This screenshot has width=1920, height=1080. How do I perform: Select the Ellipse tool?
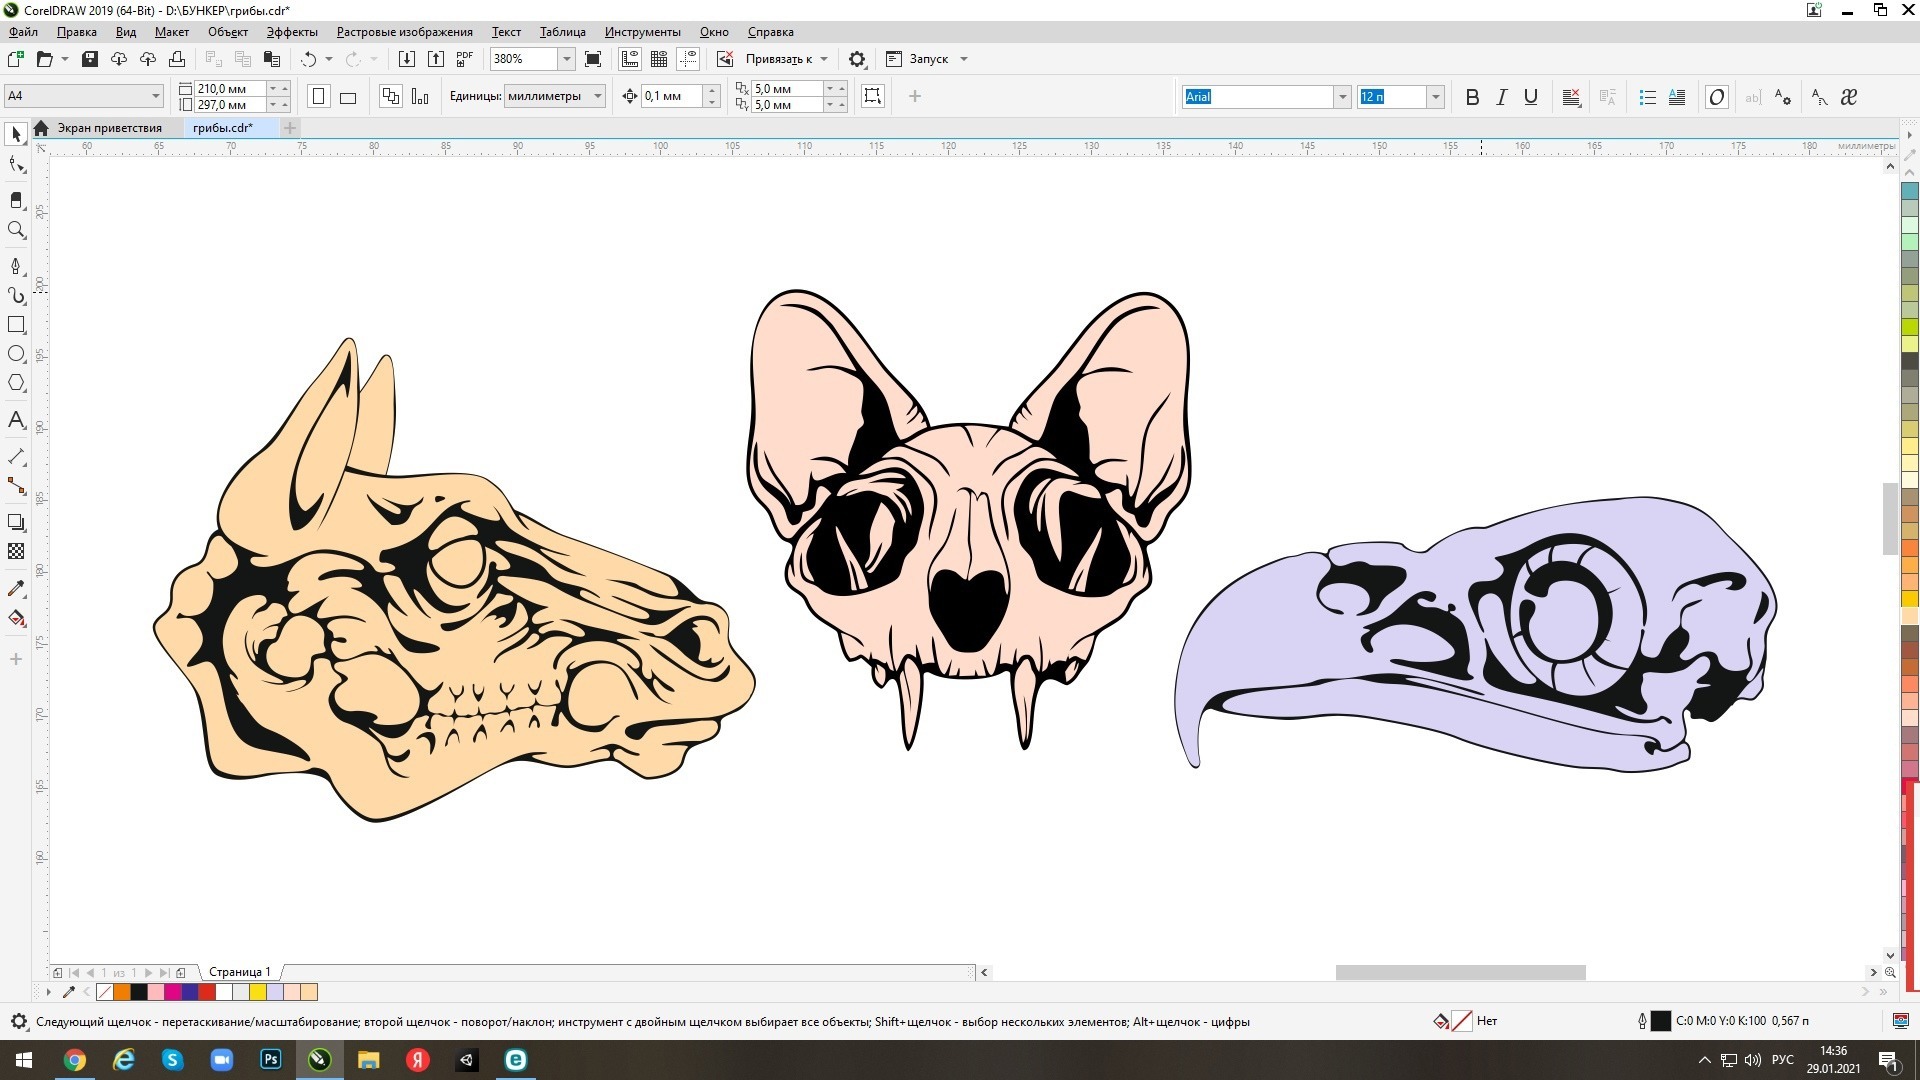click(16, 354)
